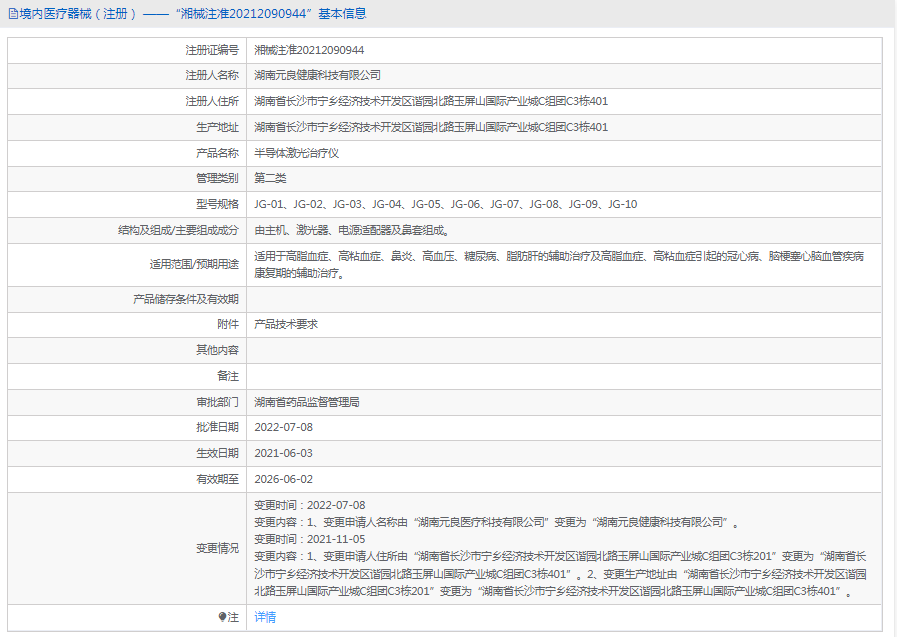
Task: Select the registration number value 湘械注准20212090944
Action: click(309, 50)
